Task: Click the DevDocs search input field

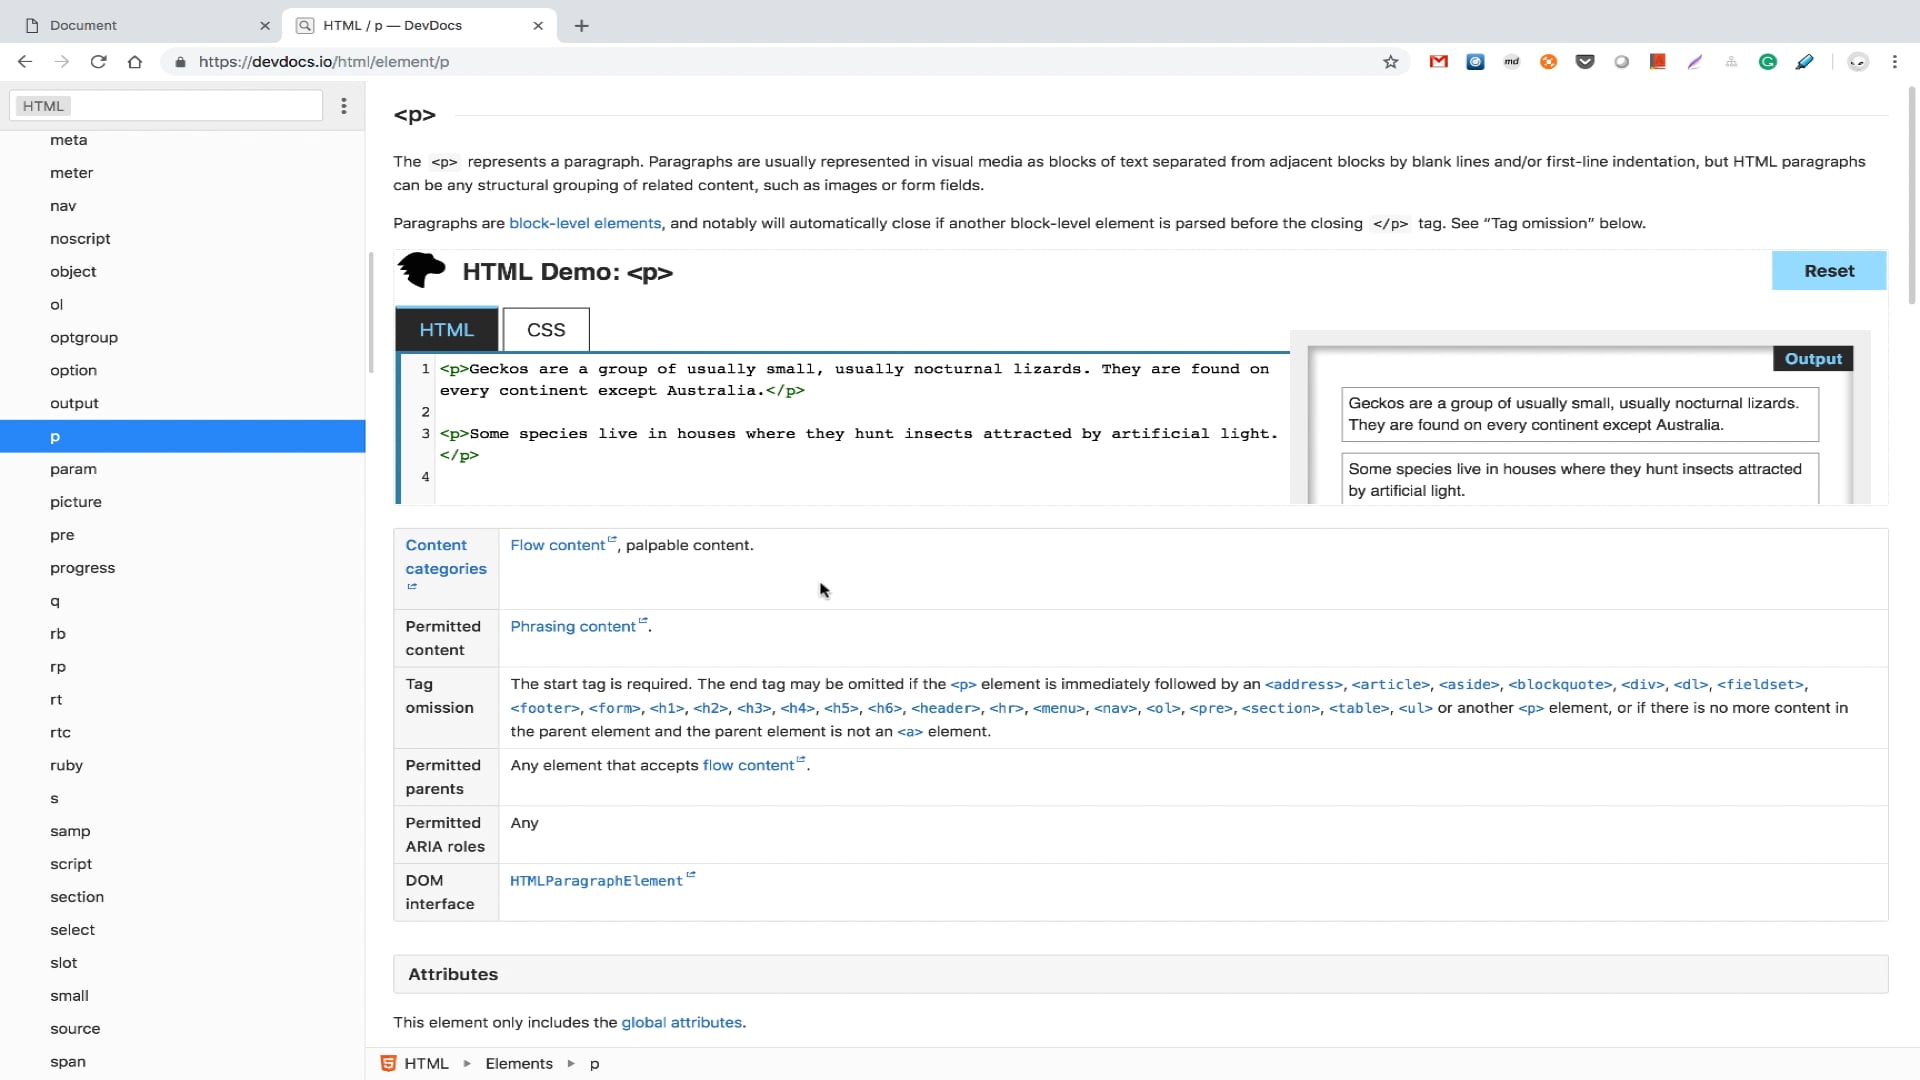Action: [x=195, y=106]
